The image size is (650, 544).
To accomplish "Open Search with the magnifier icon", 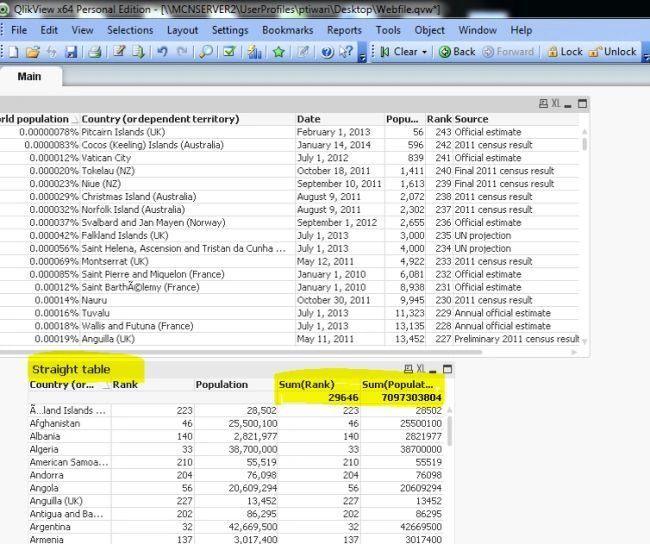I will tap(206, 52).
